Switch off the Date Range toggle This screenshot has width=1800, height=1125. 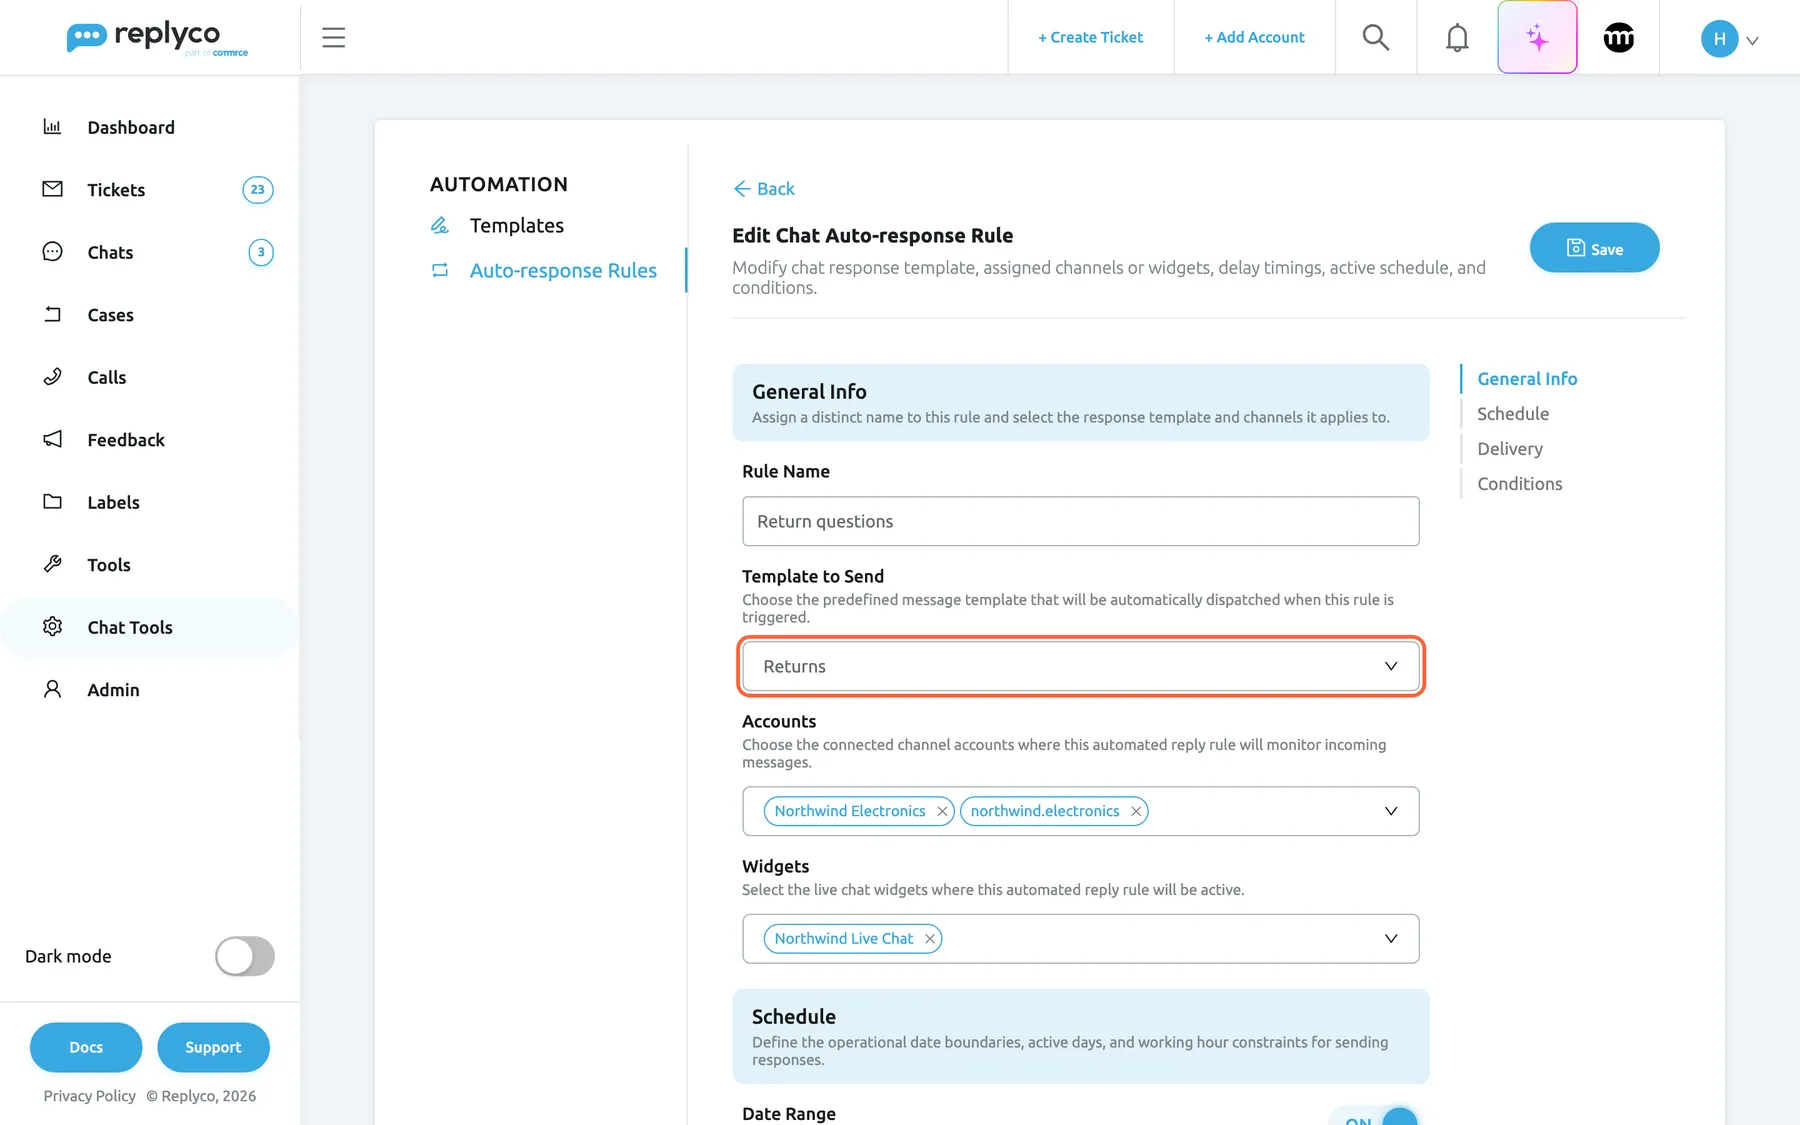tap(1373, 1116)
